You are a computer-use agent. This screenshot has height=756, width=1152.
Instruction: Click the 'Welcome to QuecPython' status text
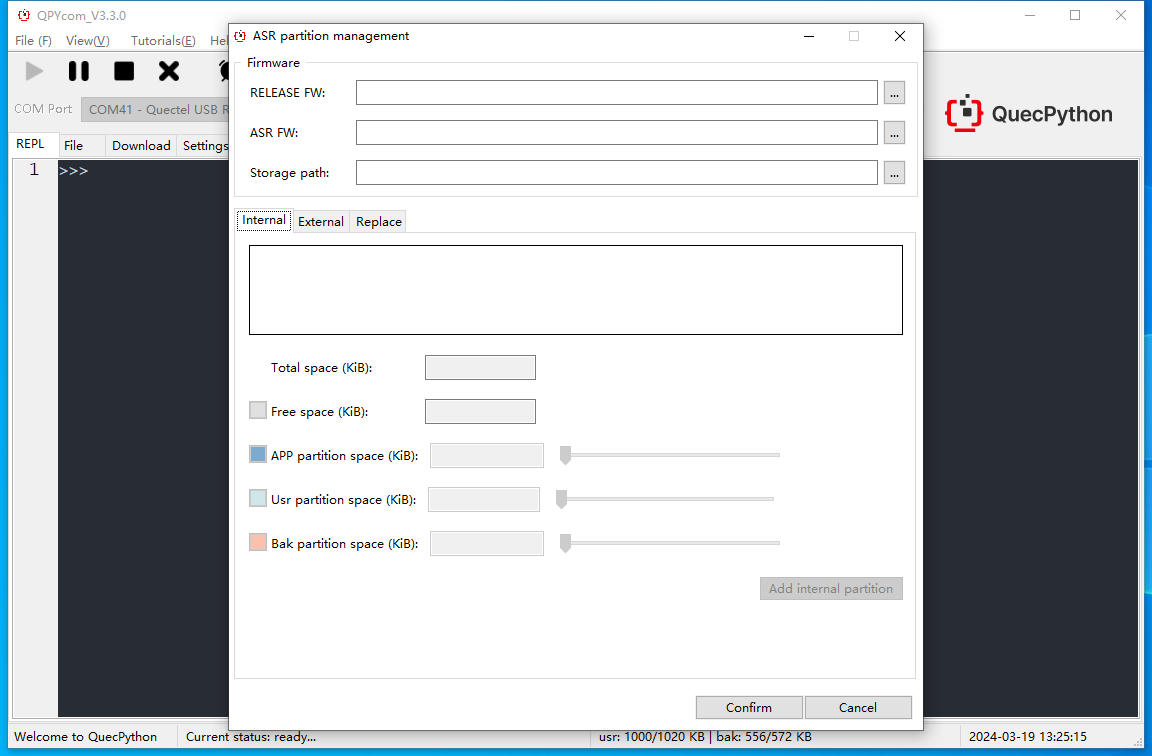click(85, 736)
